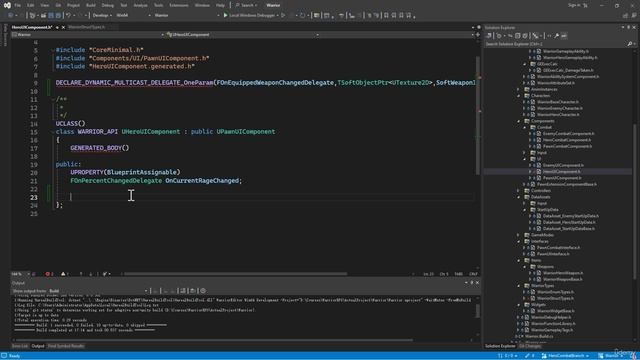Click Collapse All in Solution Explorer toolbar

click(518, 36)
